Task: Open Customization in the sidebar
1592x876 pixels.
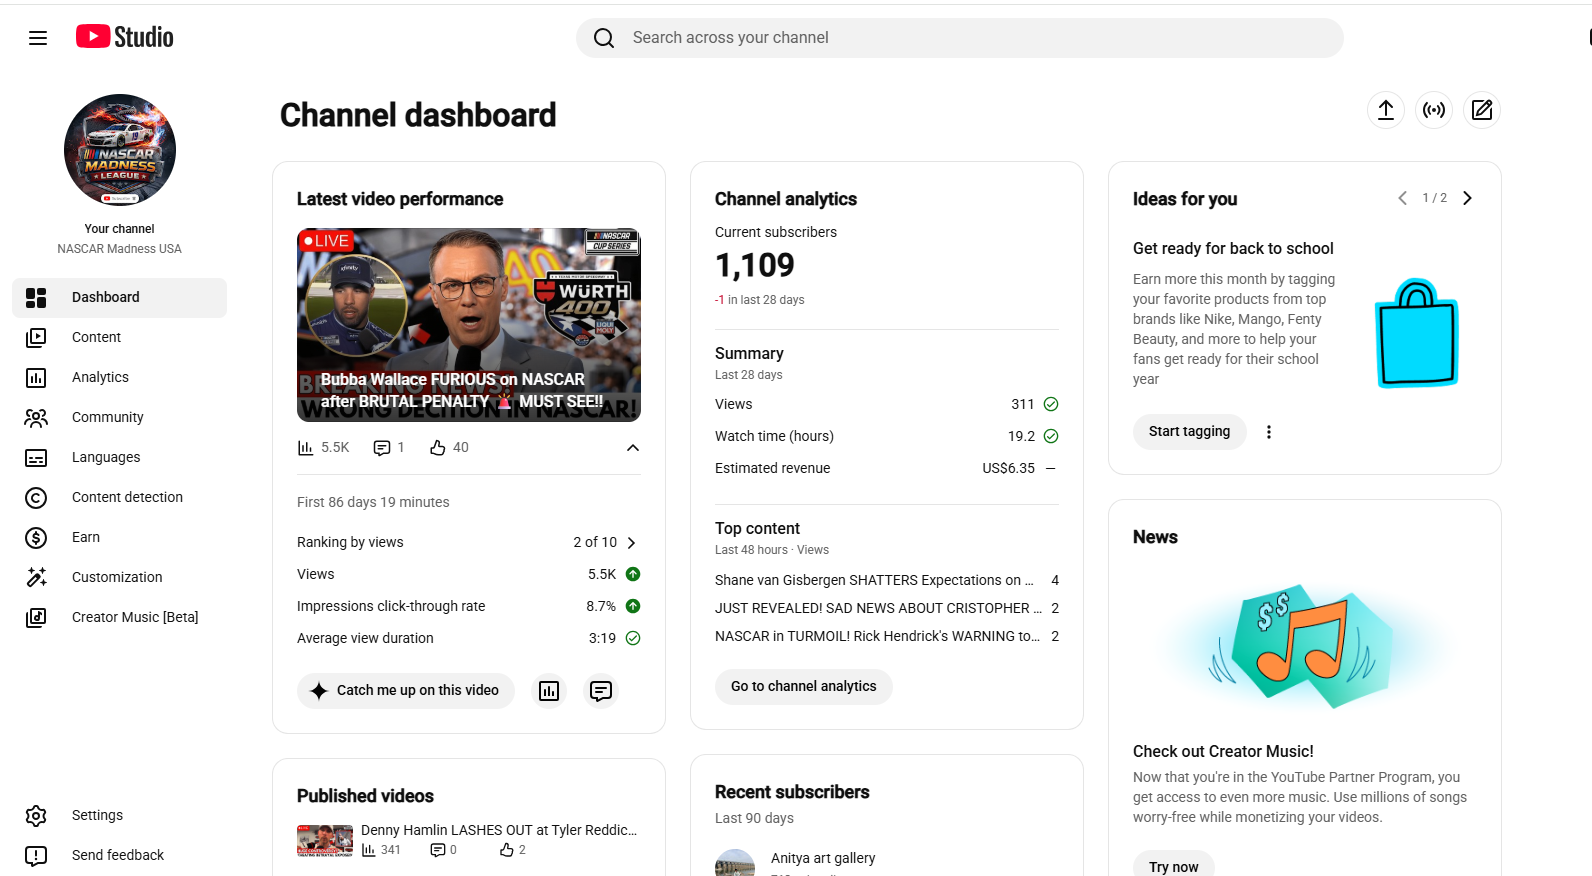Action: (120, 578)
